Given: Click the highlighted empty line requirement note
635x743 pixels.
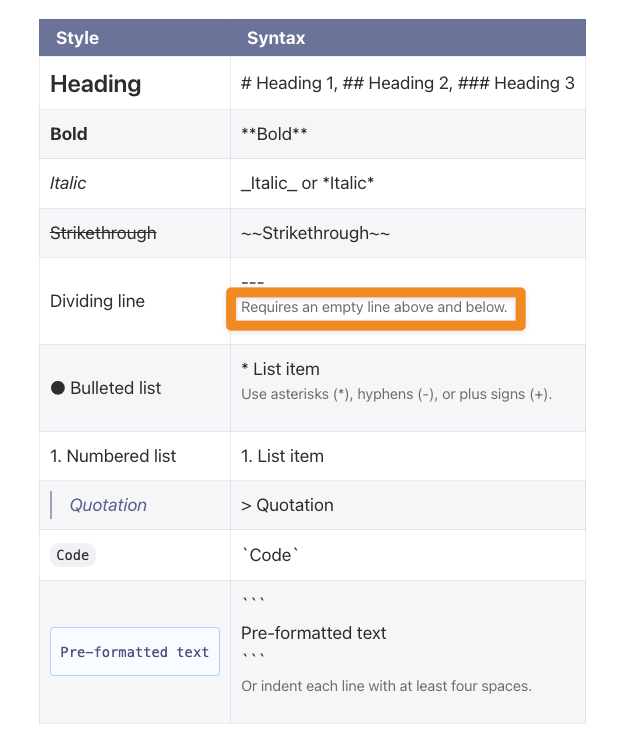Looking at the screenshot, I should (374, 308).
